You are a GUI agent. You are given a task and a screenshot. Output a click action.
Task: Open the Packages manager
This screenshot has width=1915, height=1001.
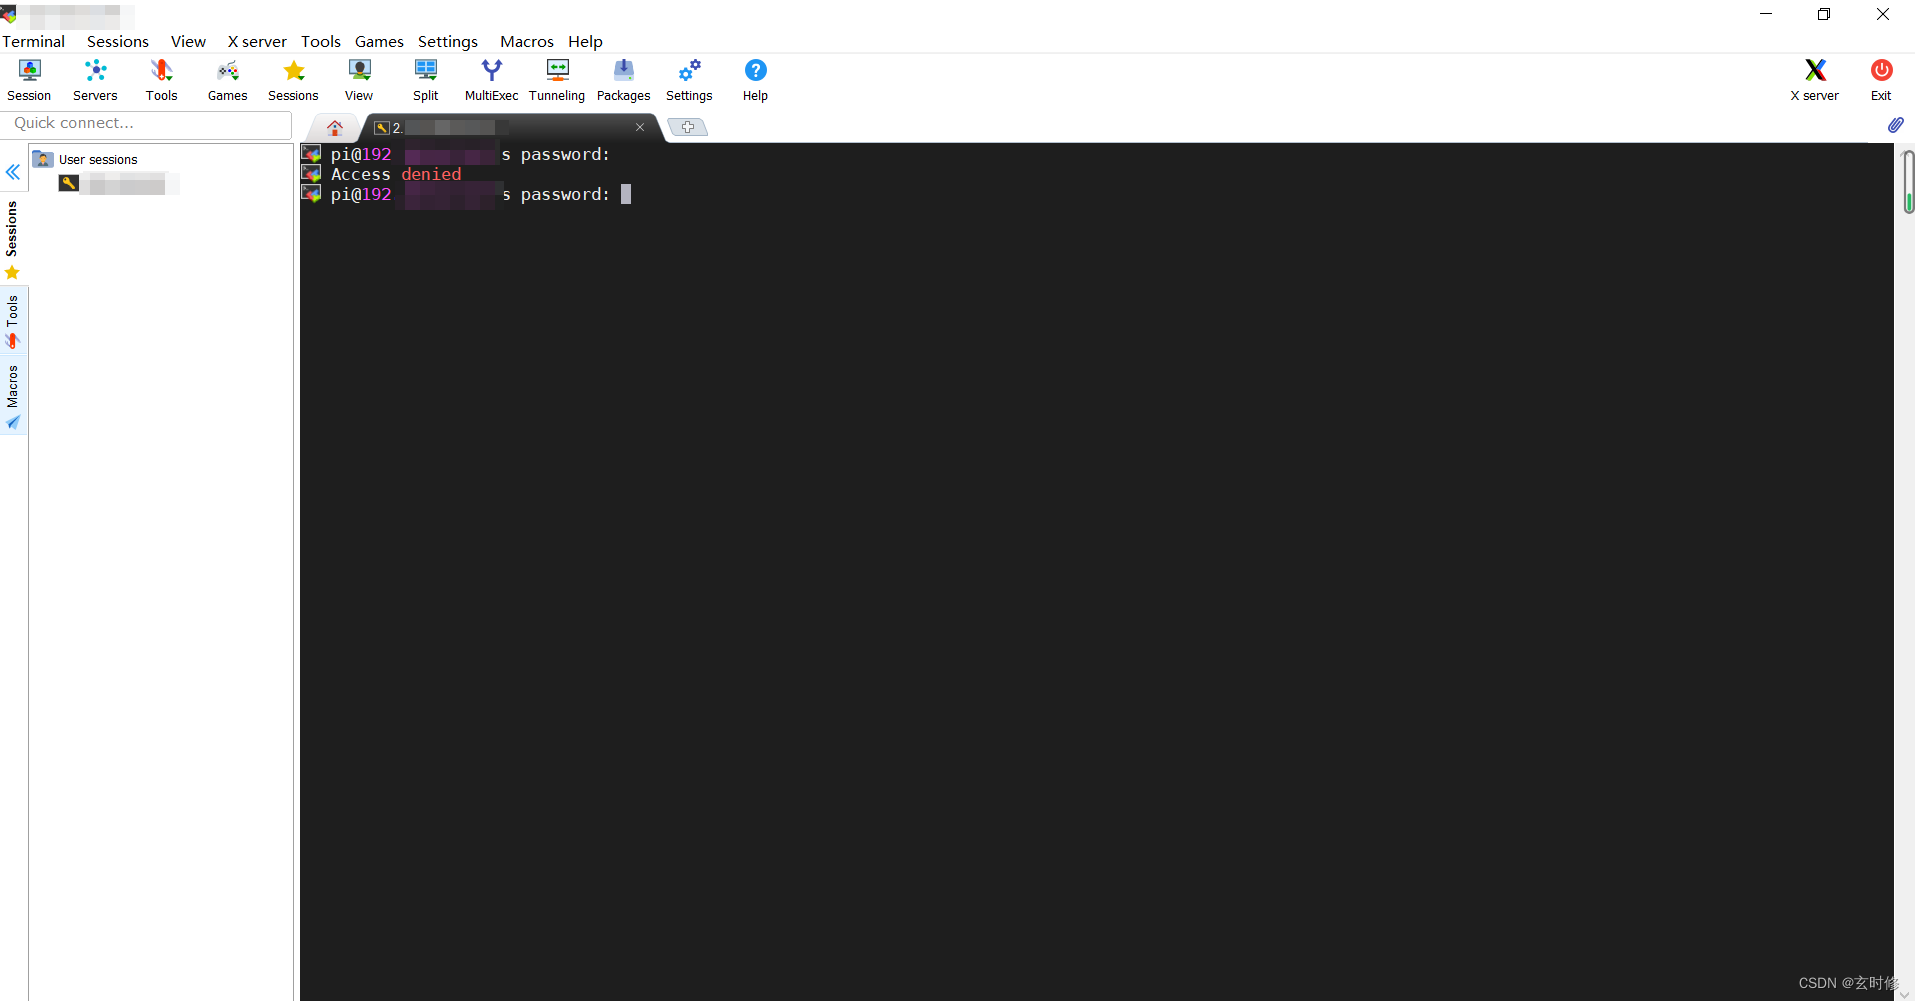click(623, 79)
